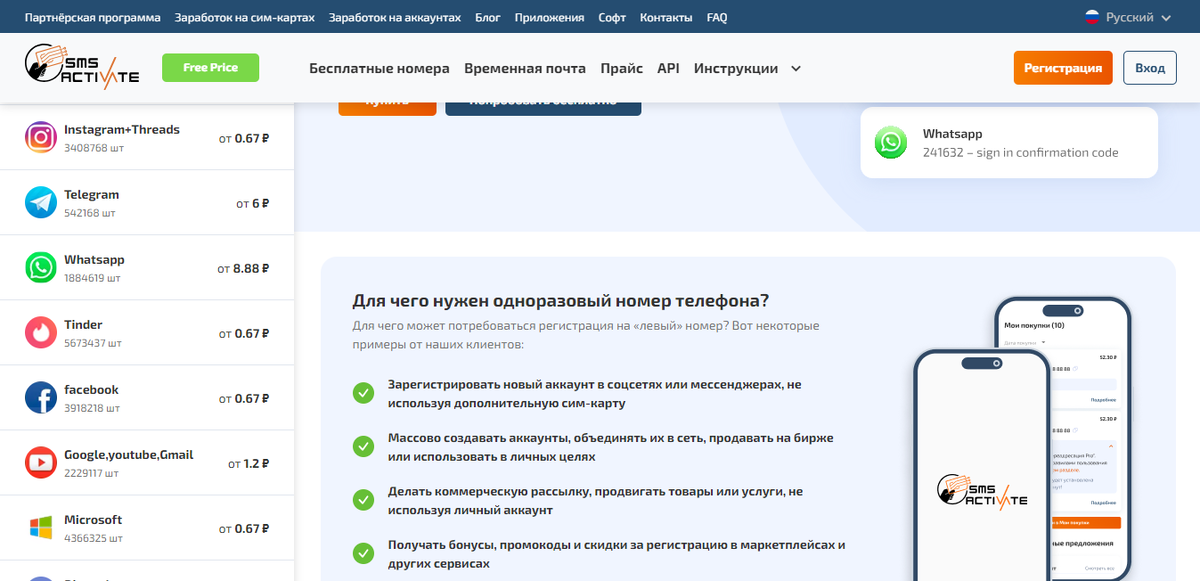
Task: Click the Russian flag language icon
Action: point(1092,17)
